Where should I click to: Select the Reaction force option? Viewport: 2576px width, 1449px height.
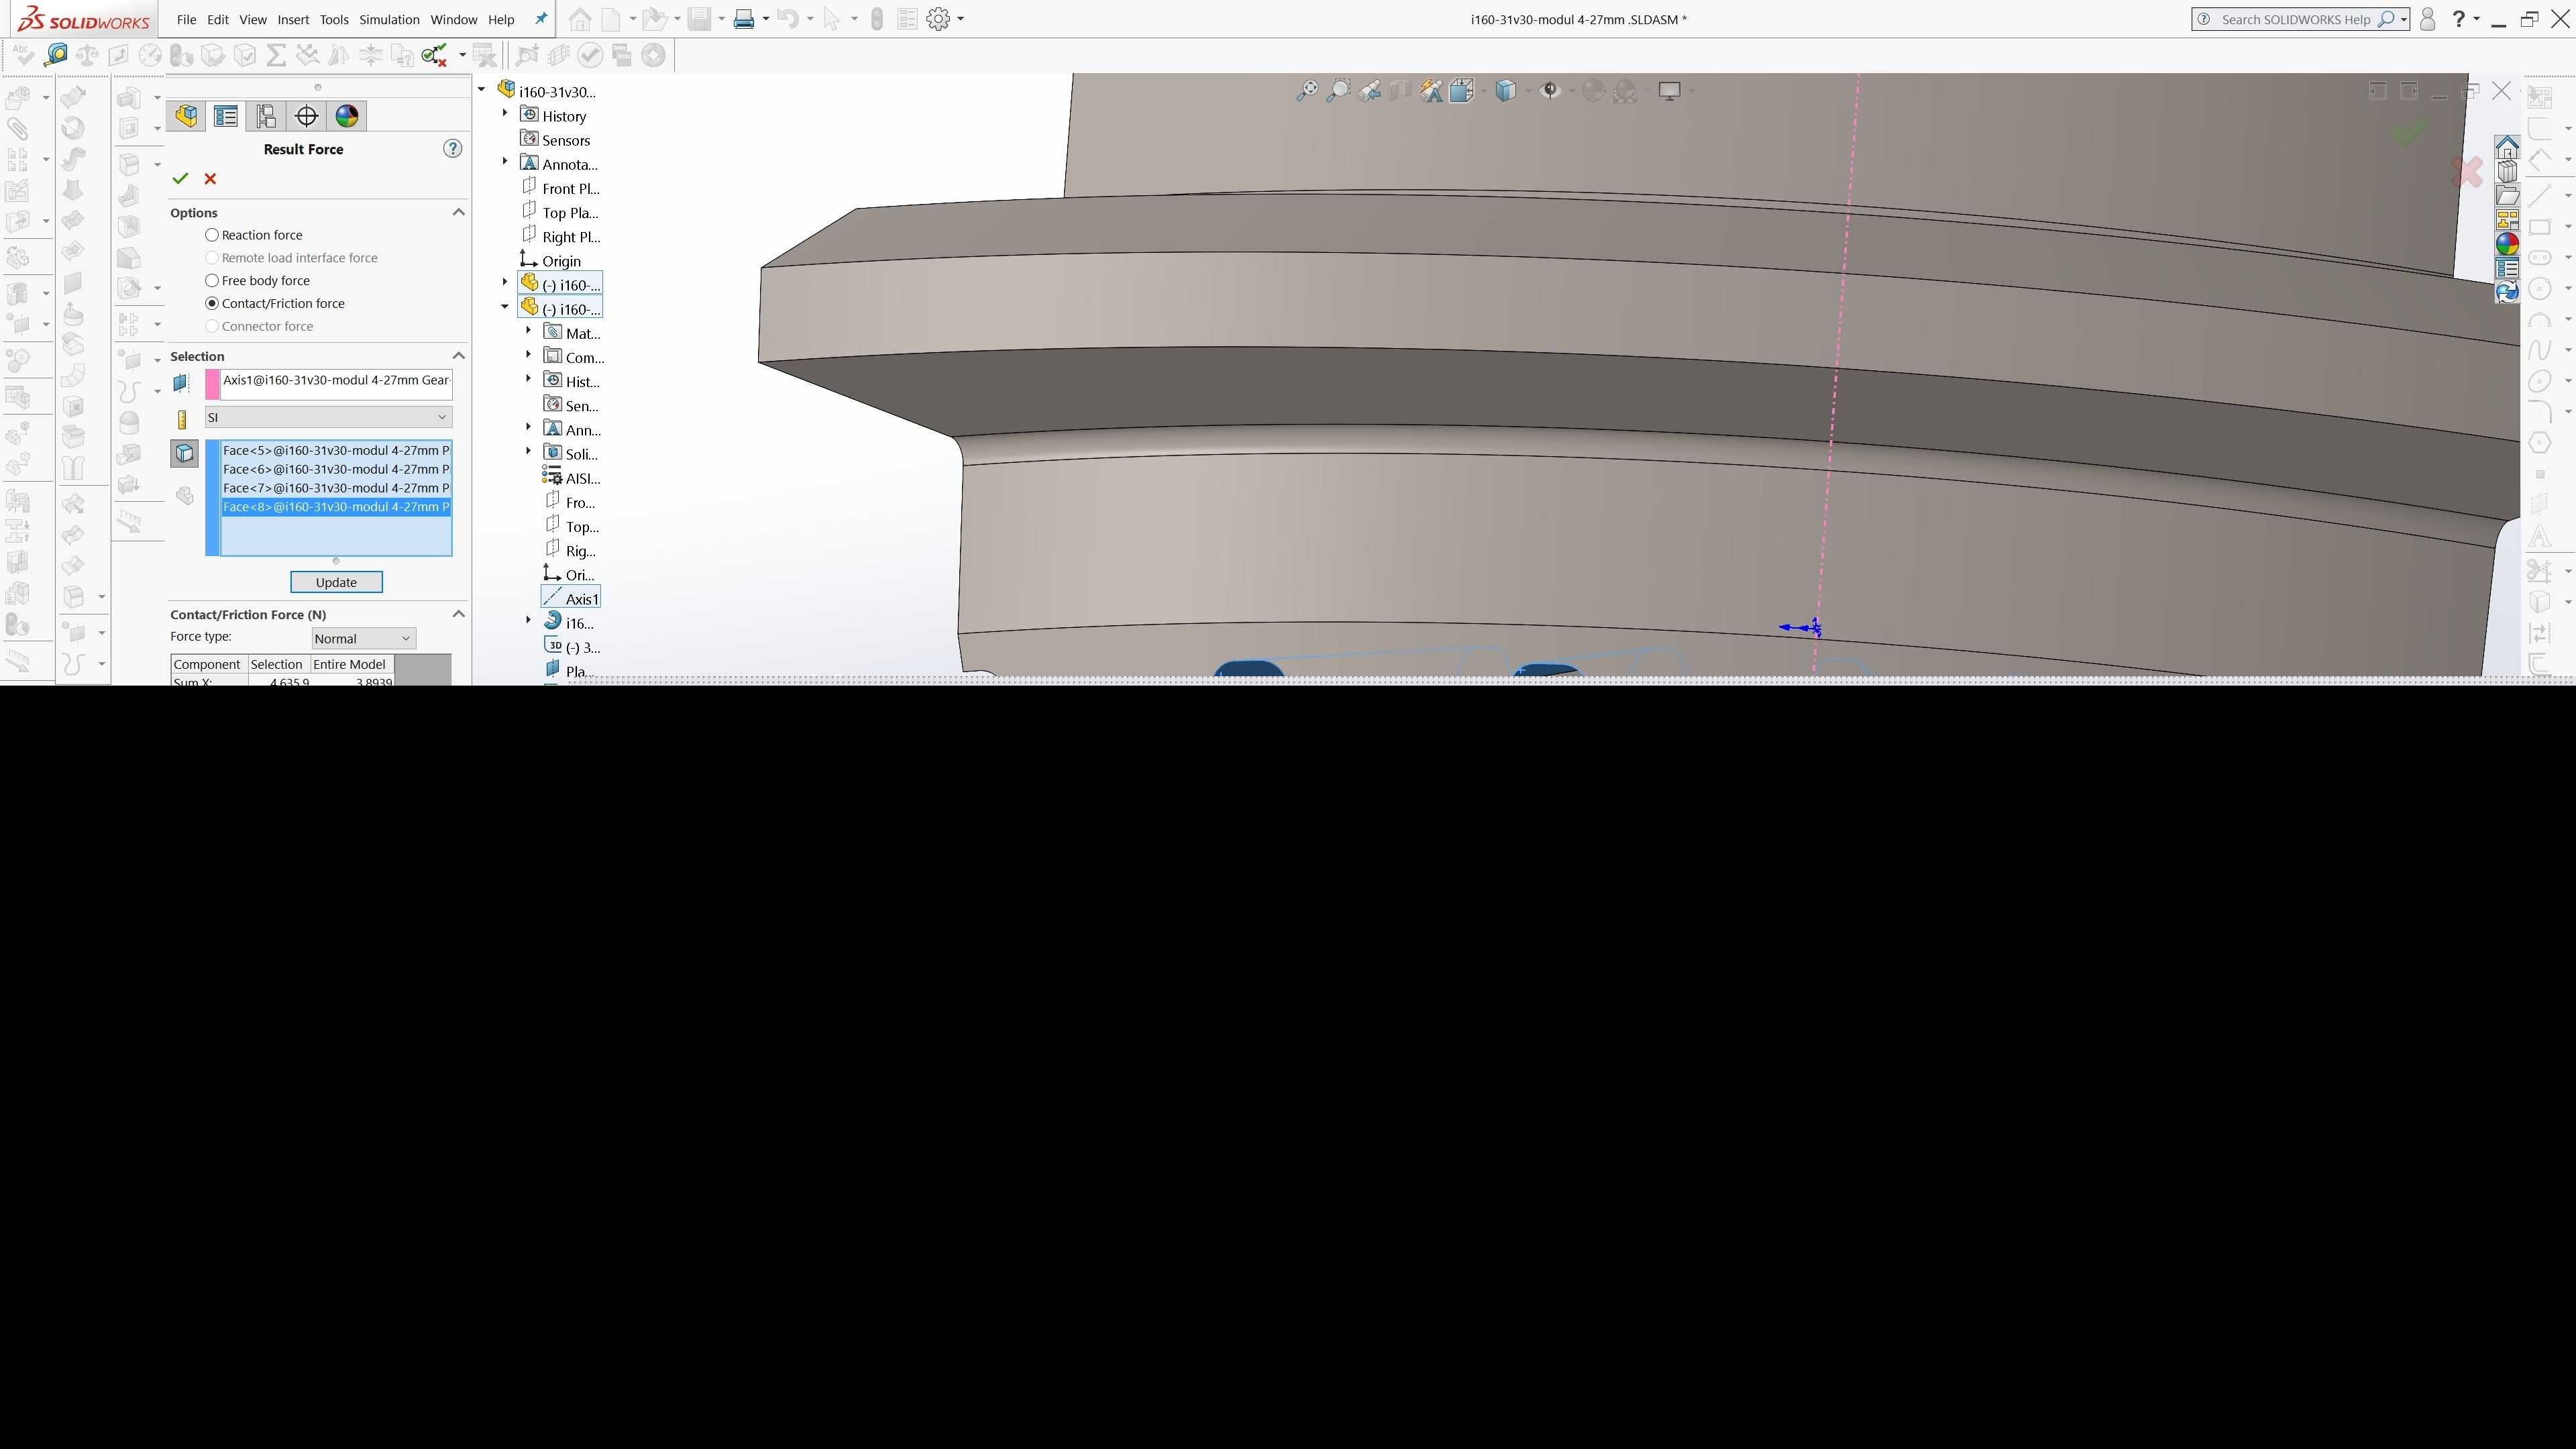tap(212, 235)
